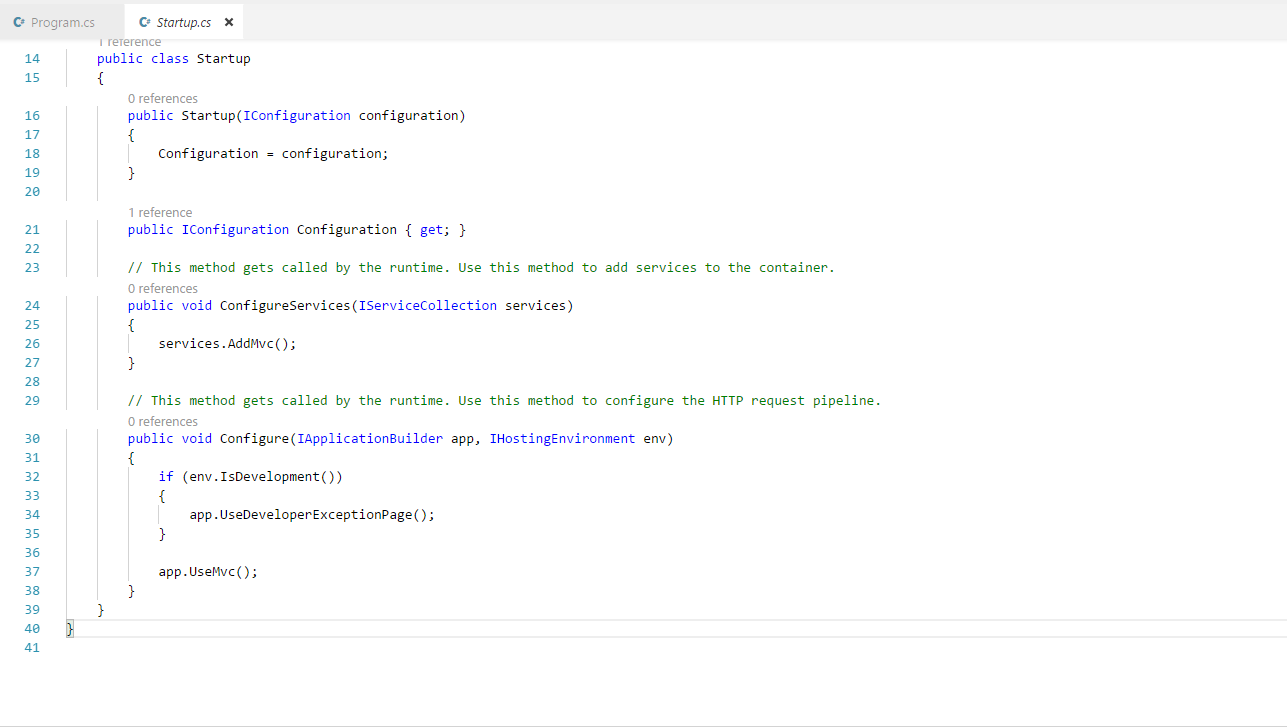Switch to the Program.cs tab
Viewport: 1287px width, 727px height.
point(62,22)
